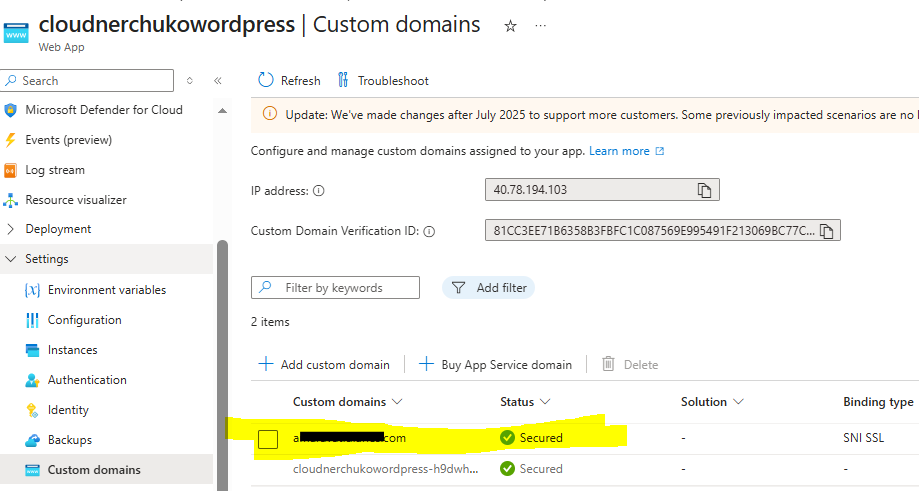Open Microsoft Defender for Cloud
The height and width of the screenshot is (491, 919).
point(104,110)
